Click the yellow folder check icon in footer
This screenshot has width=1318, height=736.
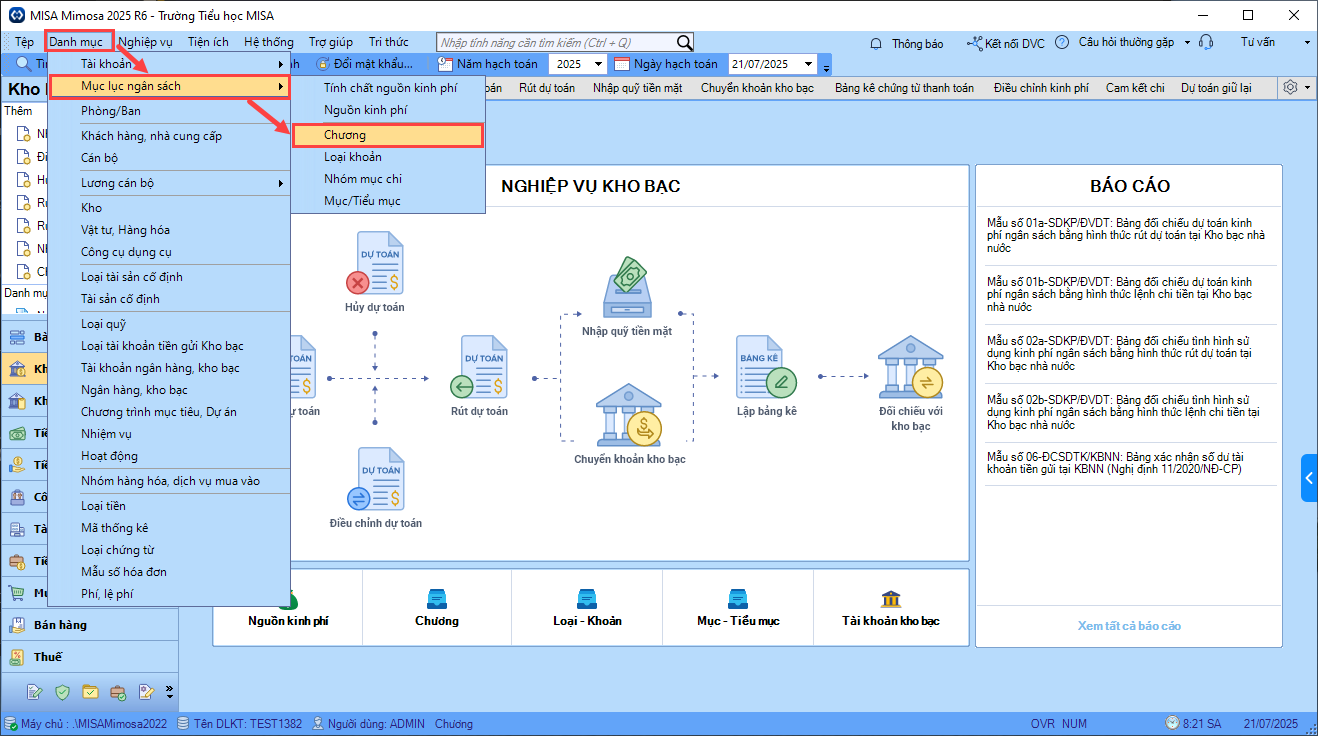[90, 691]
